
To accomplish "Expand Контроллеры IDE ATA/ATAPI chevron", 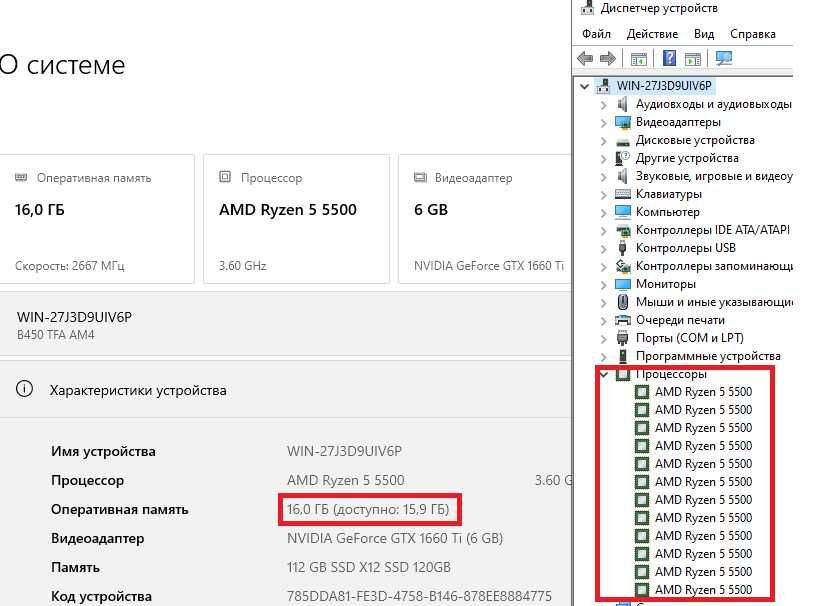I will 603,231.
